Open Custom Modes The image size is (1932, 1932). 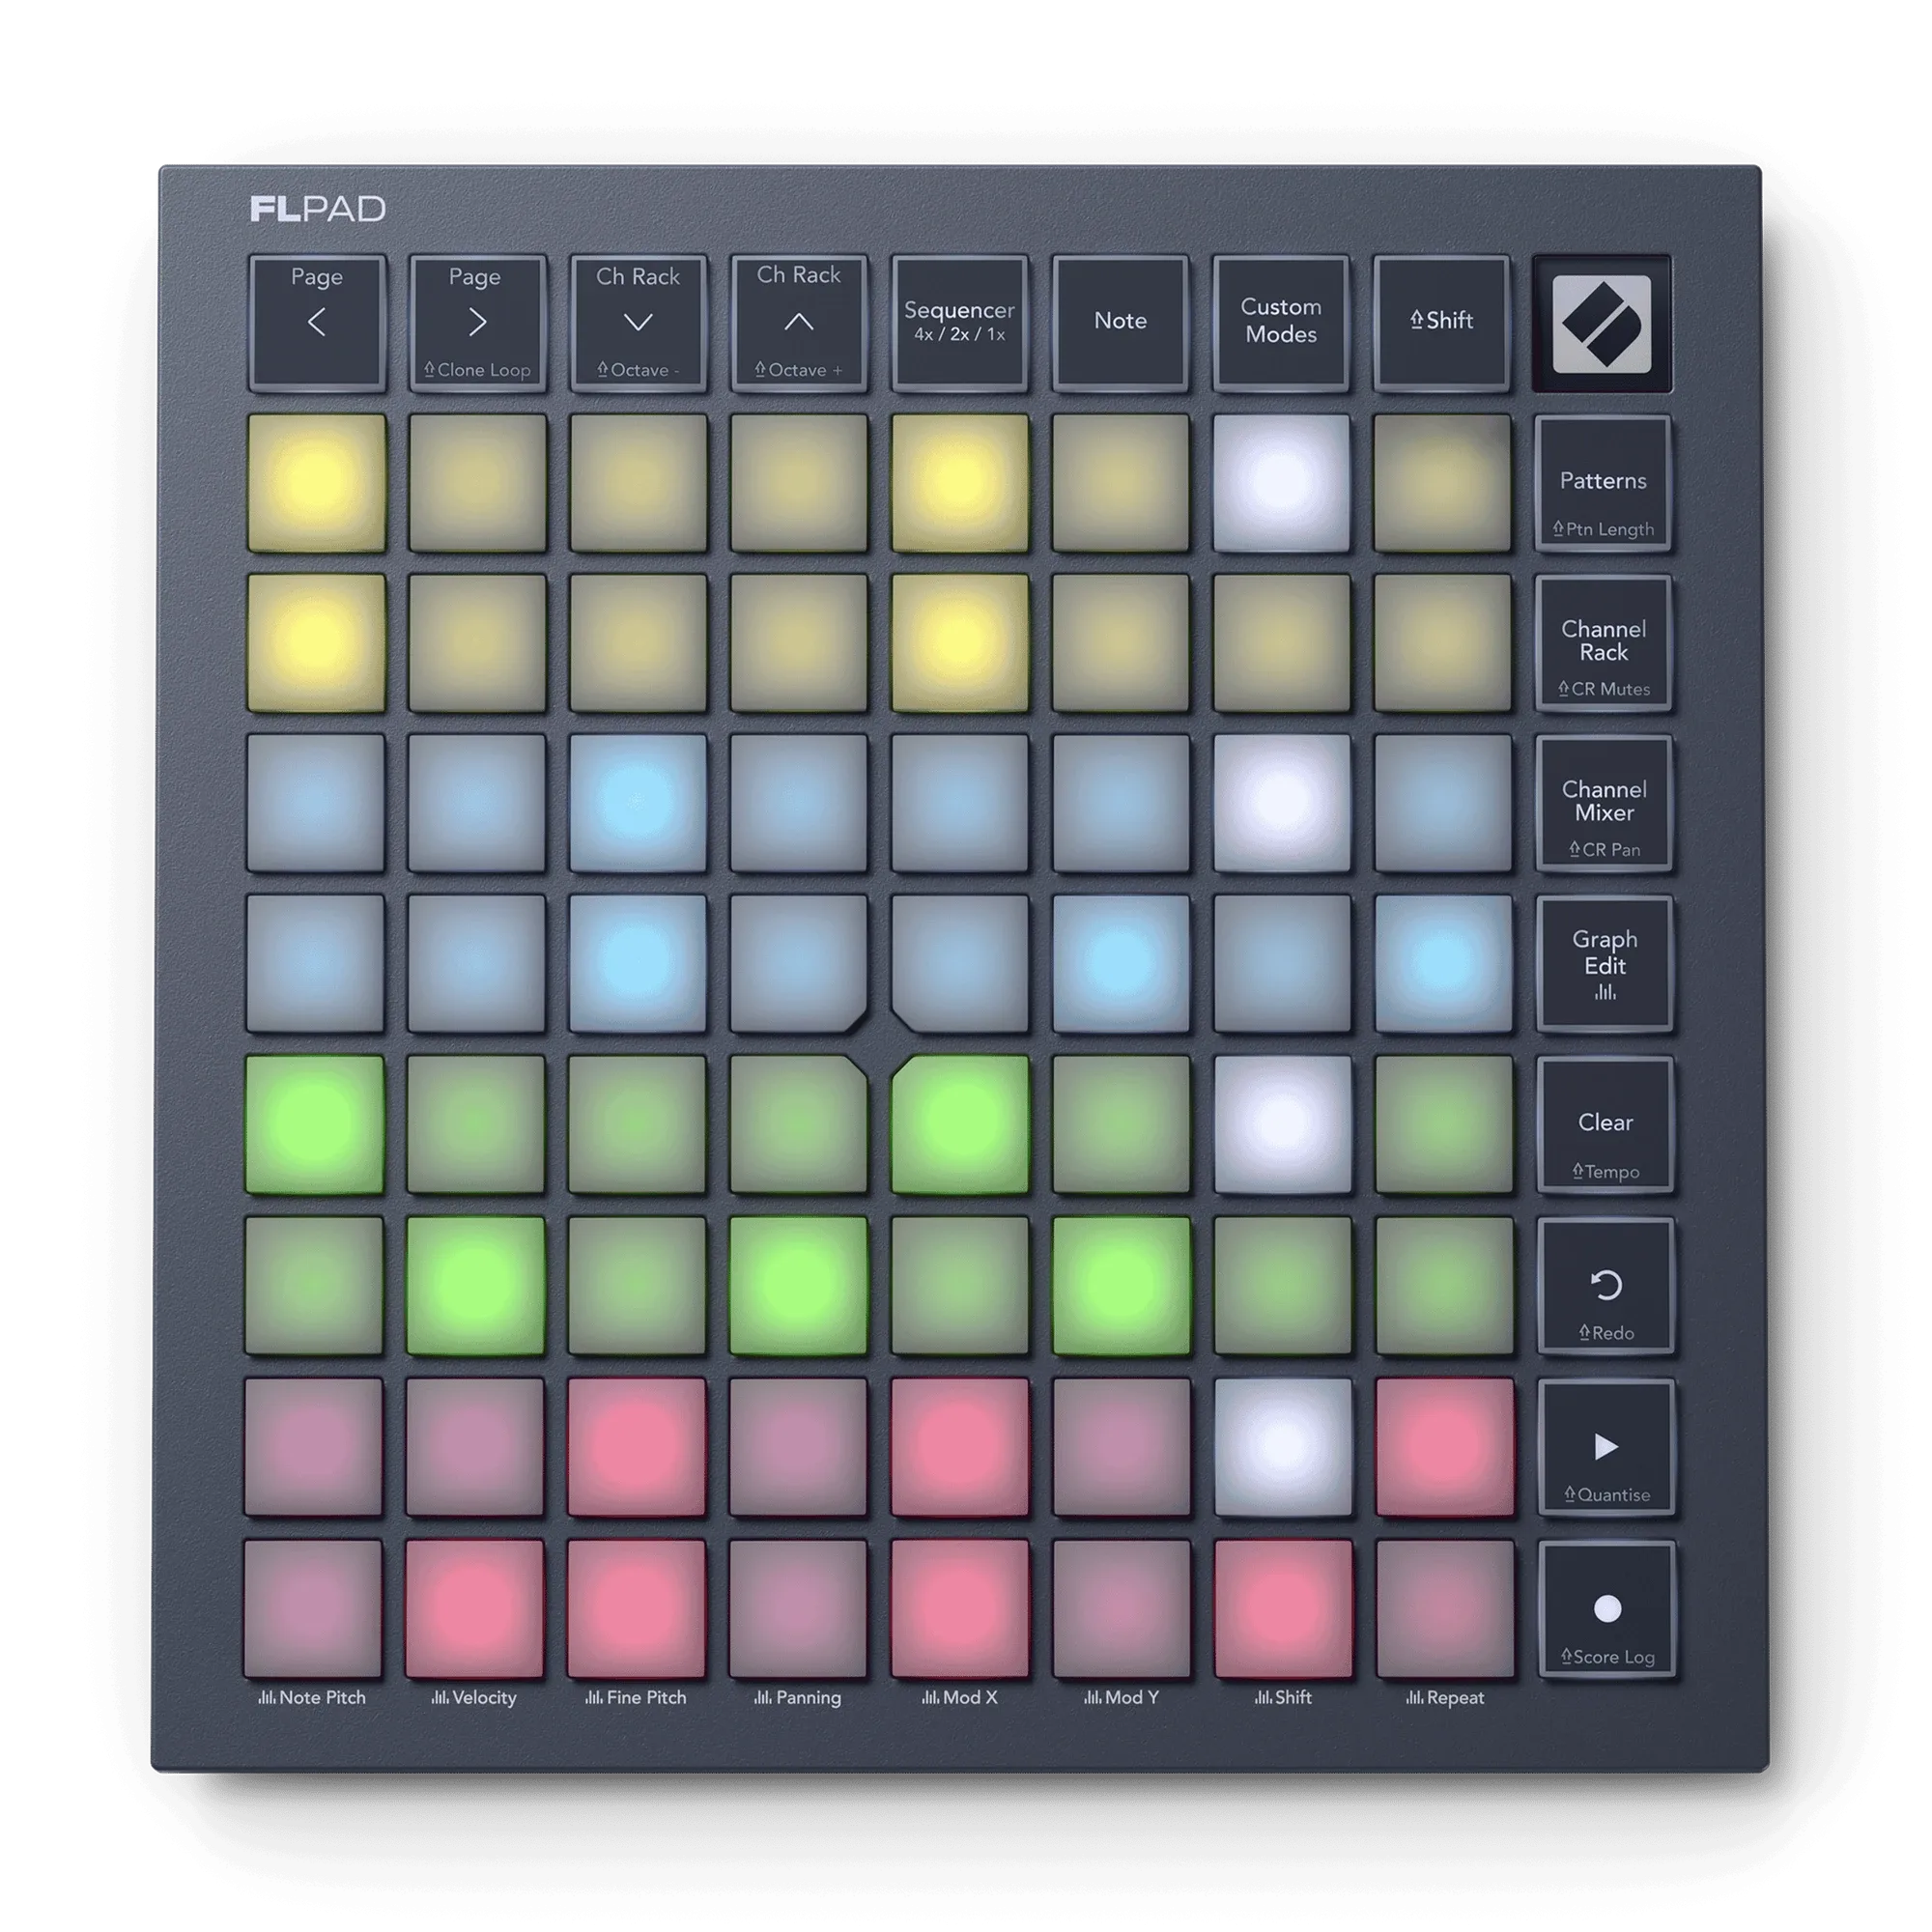click(x=1281, y=322)
